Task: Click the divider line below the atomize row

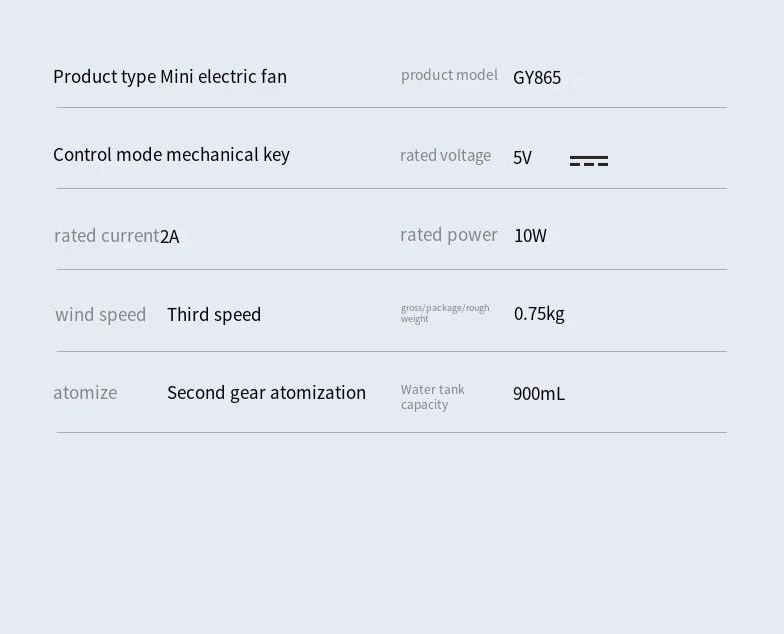Action: click(392, 432)
